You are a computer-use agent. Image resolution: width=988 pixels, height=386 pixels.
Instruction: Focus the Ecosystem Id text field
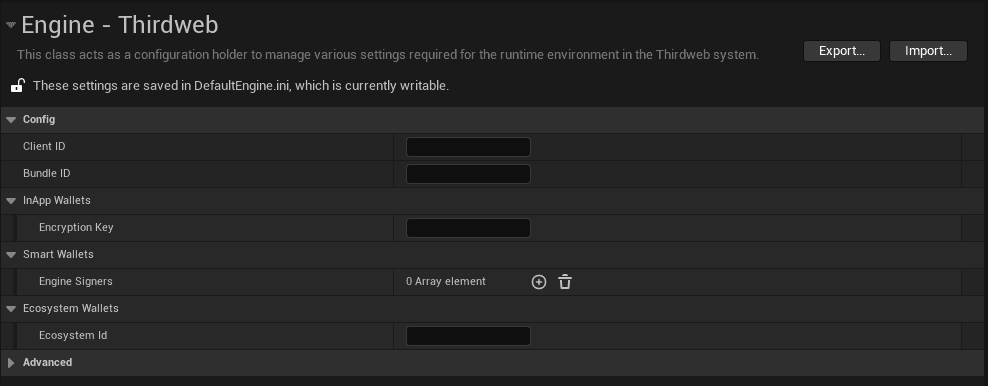coord(468,336)
